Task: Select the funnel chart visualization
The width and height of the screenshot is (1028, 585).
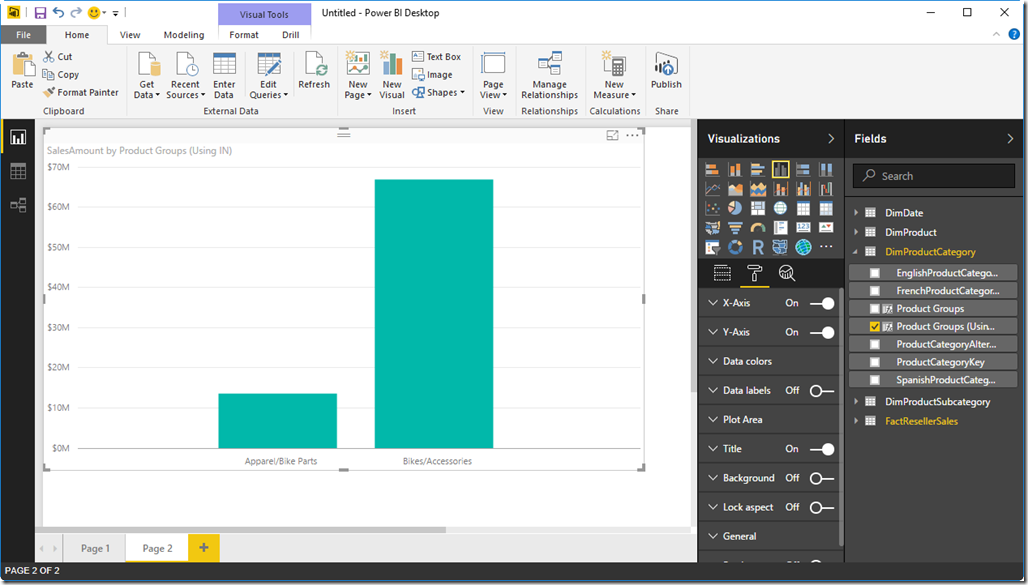Action: (735, 228)
